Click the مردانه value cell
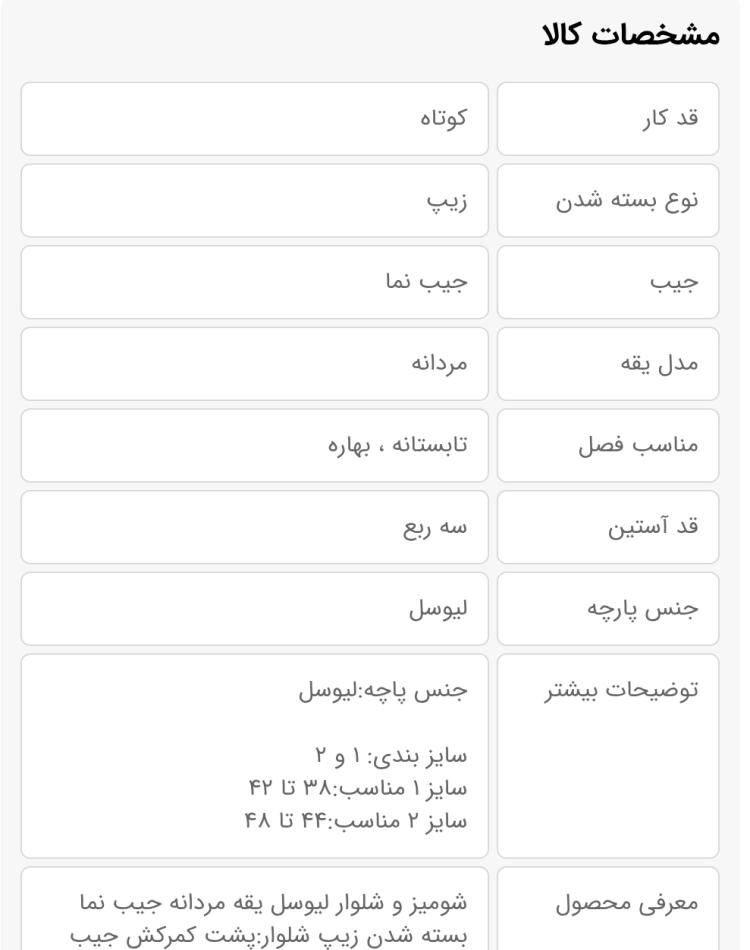 coord(254,364)
